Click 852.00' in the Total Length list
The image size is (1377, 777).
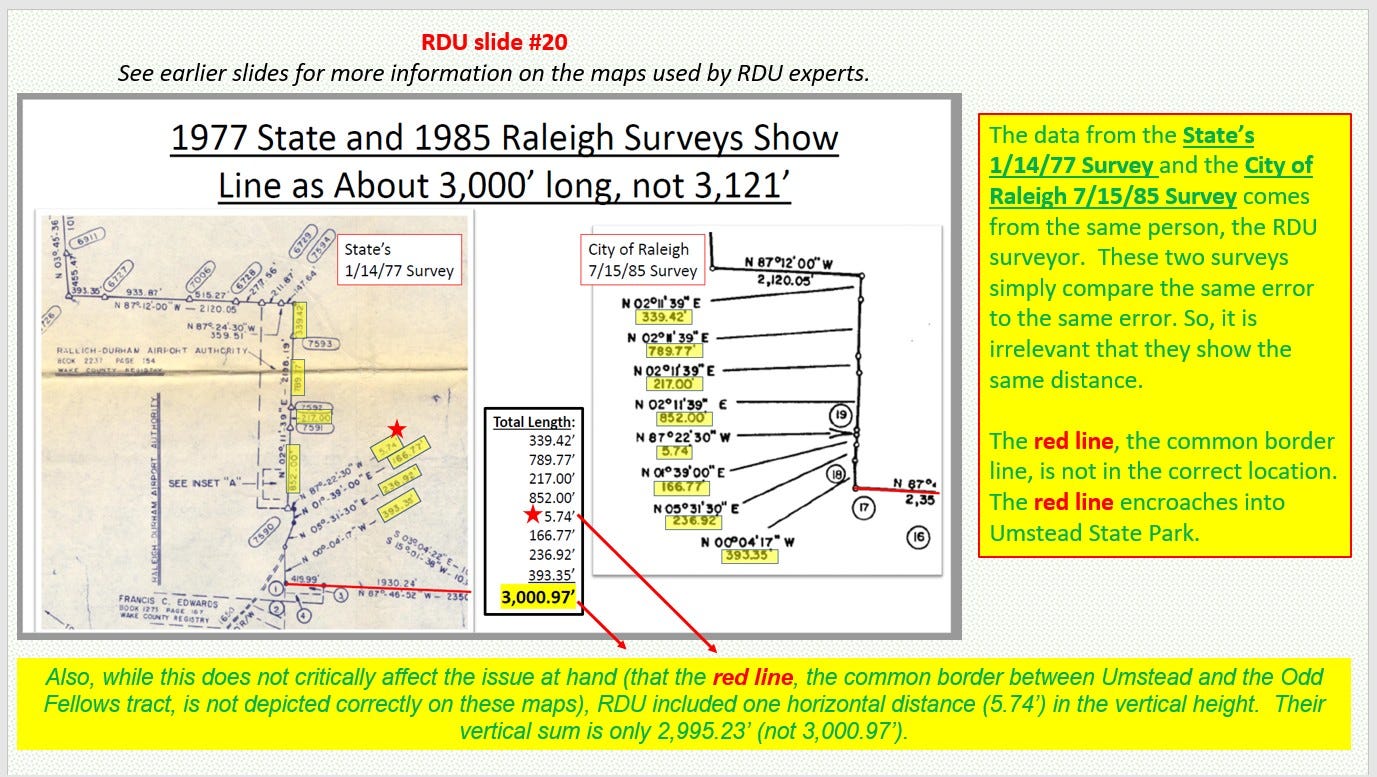(x=552, y=498)
